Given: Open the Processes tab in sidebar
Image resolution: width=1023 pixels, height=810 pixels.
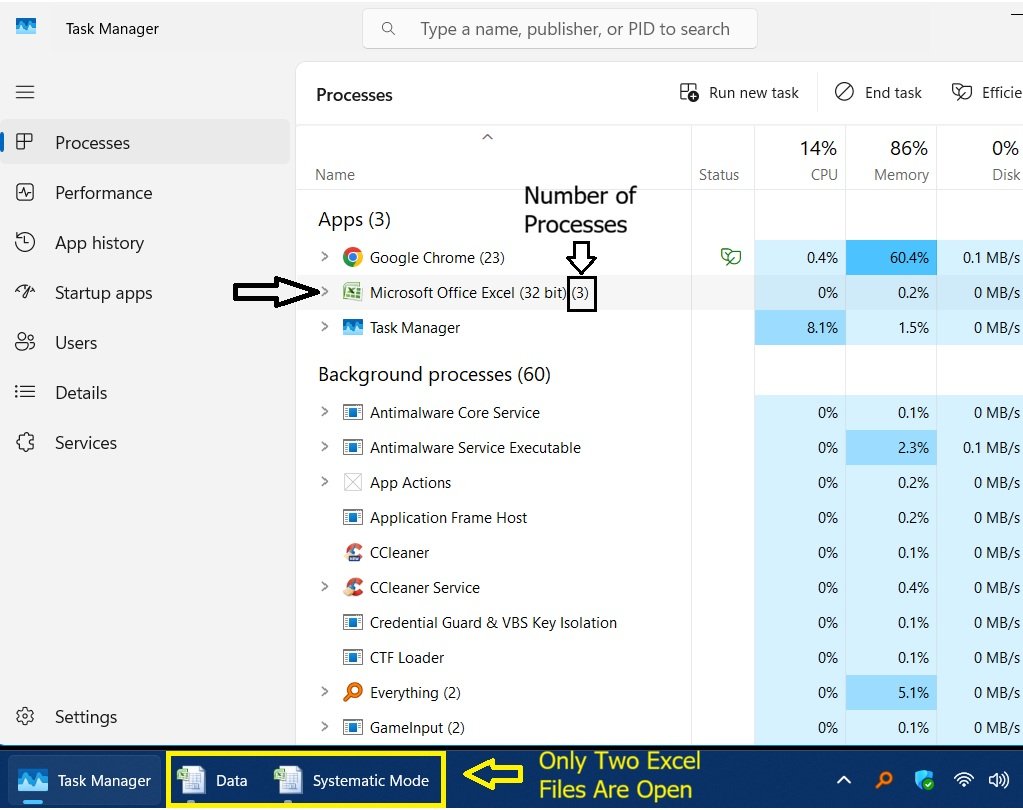Looking at the screenshot, I should coord(145,142).
